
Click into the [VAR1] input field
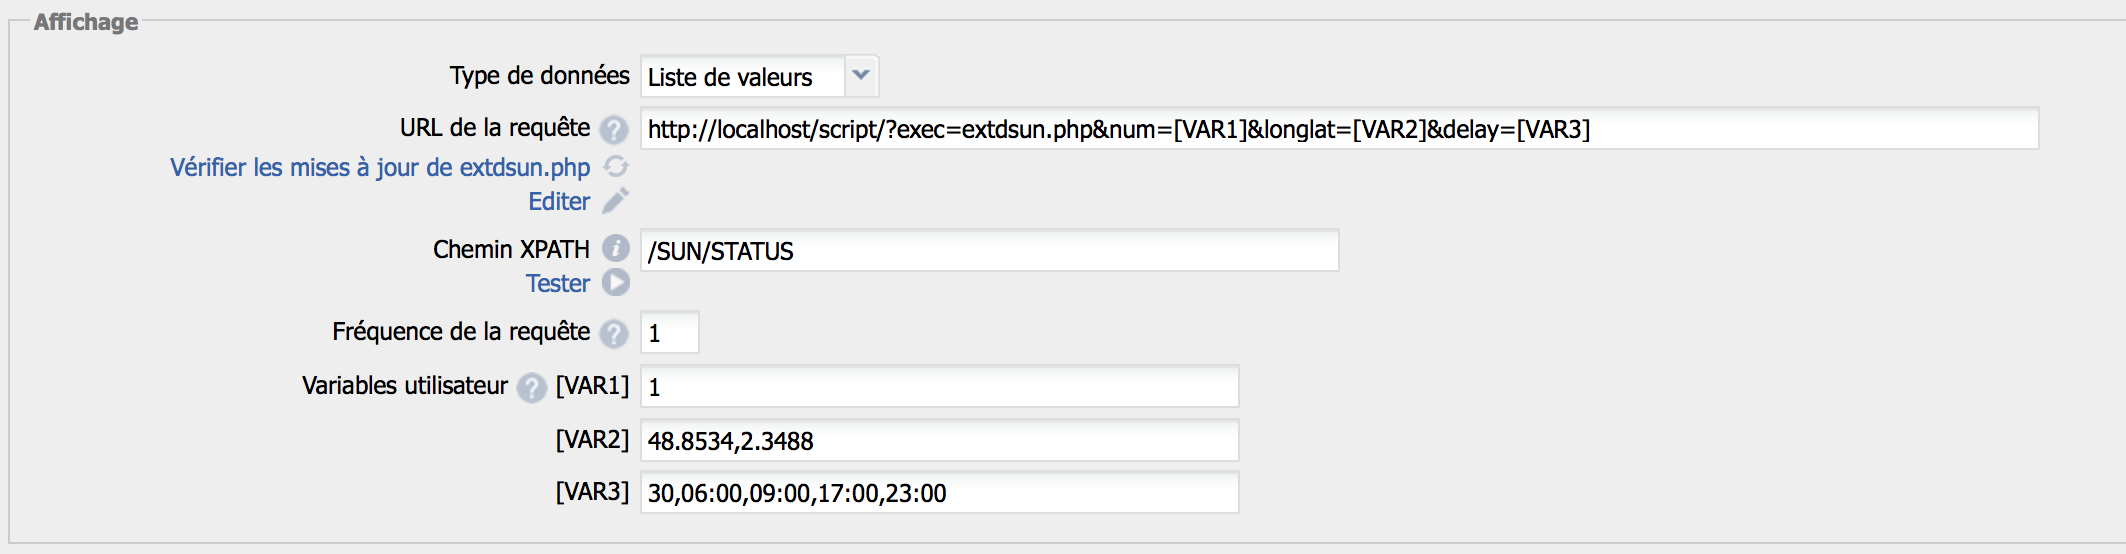[938, 387]
